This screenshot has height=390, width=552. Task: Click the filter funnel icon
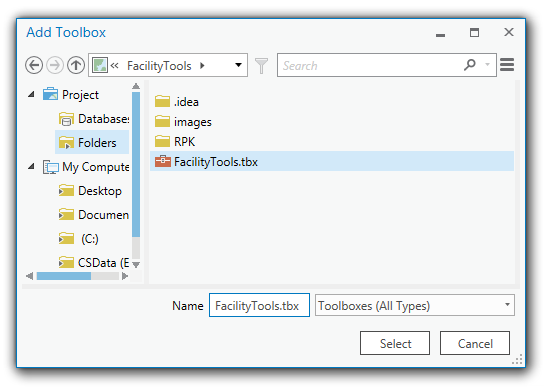(262, 65)
